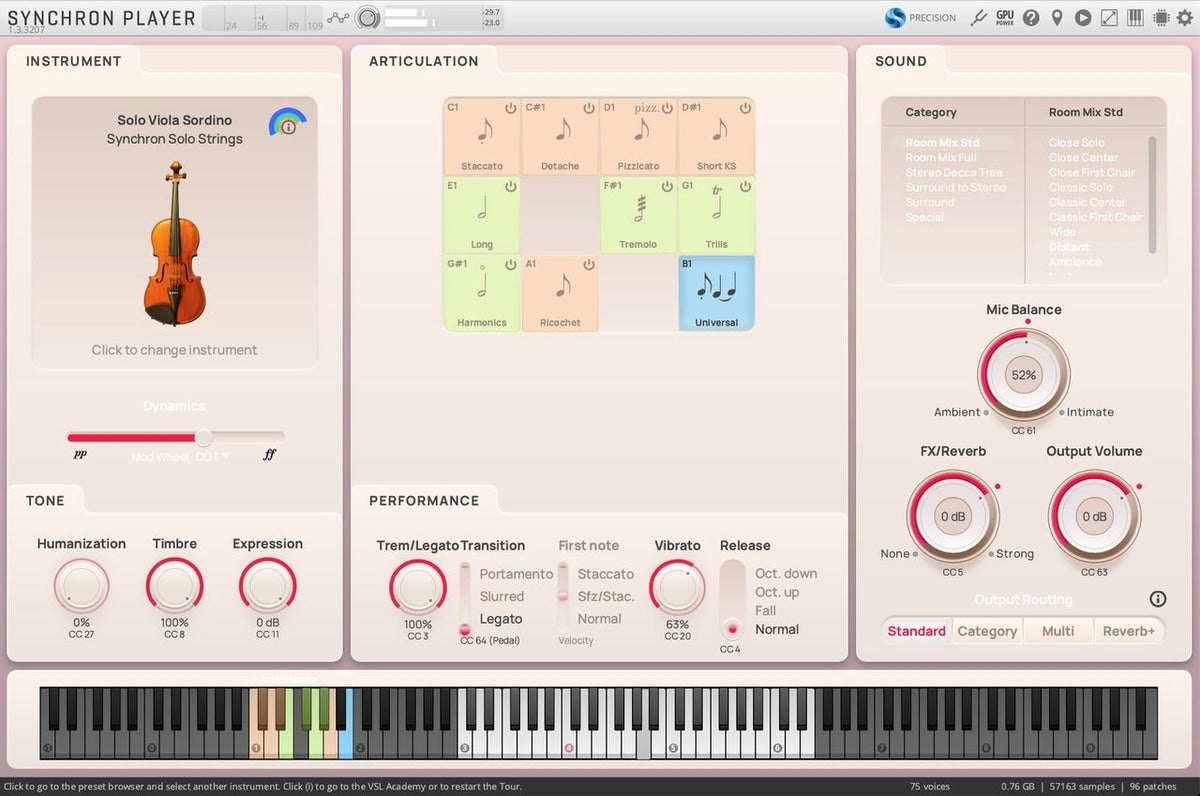
Task: Toggle the keyboard view icon in toolbar
Action: pyautogui.click(x=1135, y=17)
